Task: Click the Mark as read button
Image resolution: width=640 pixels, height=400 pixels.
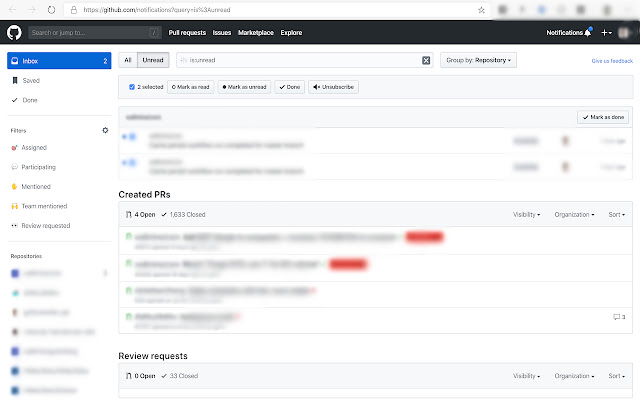Action: tap(191, 87)
